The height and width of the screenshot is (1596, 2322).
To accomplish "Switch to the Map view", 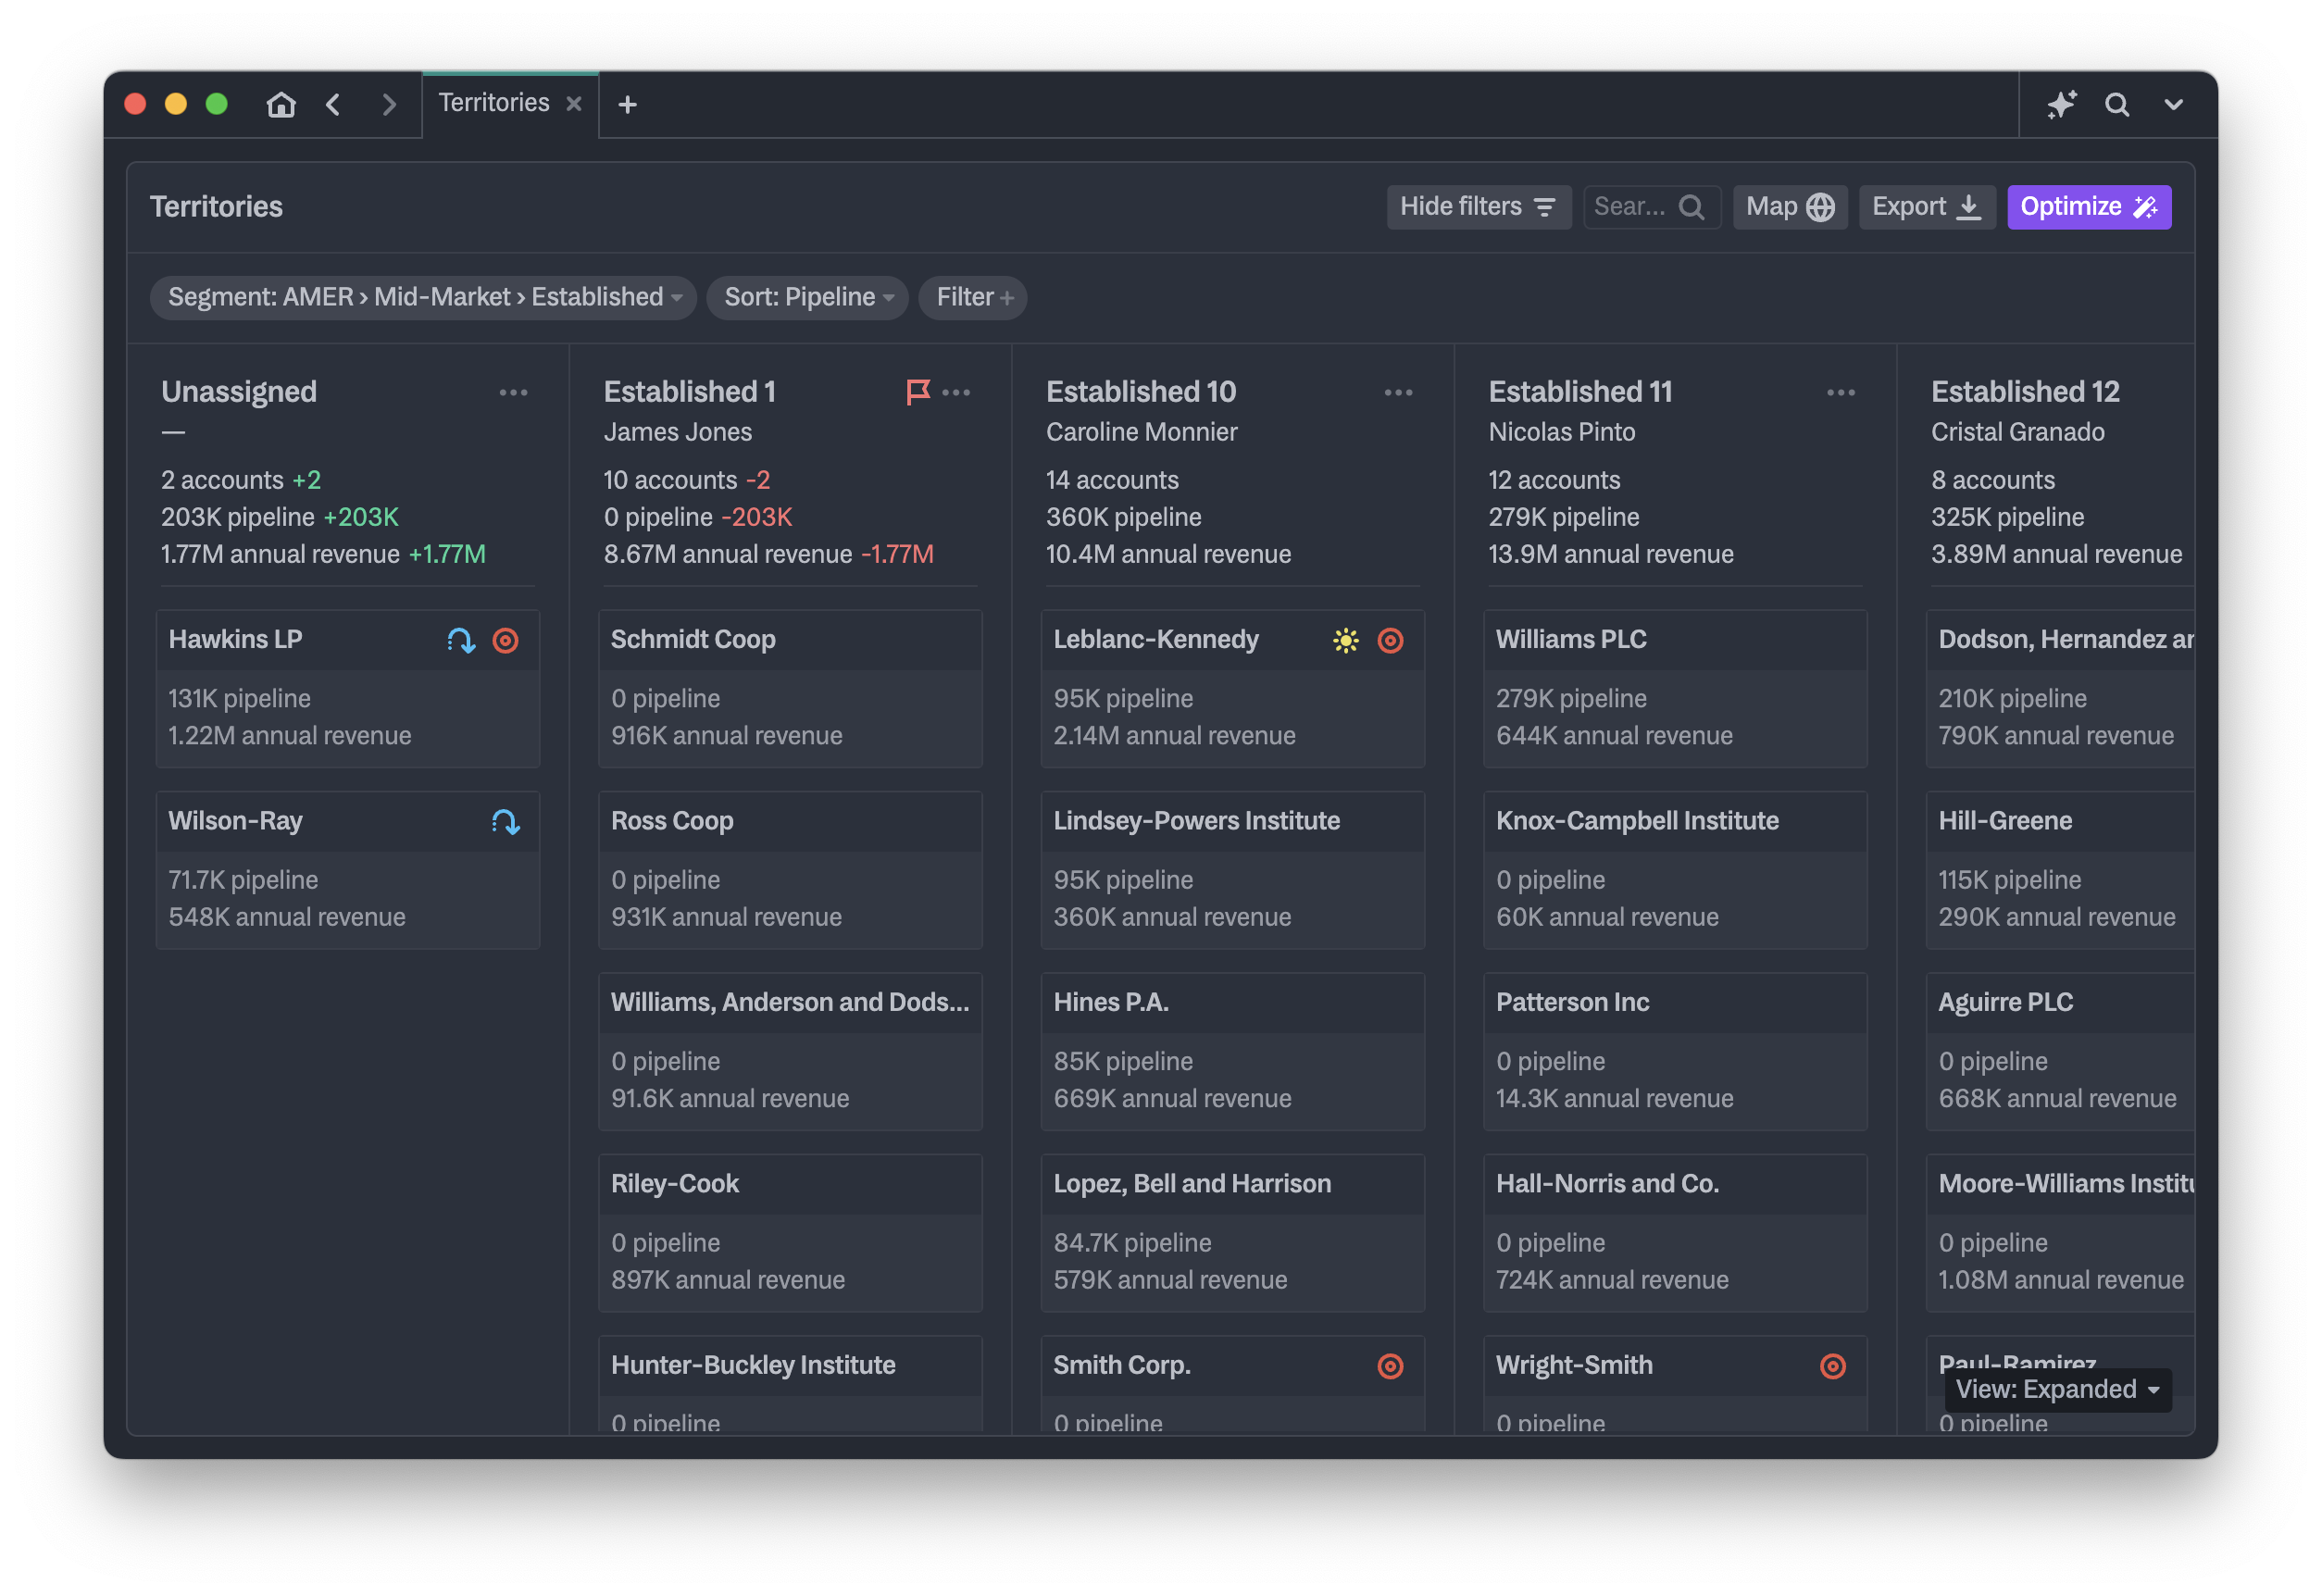I will (x=1789, y=207).
